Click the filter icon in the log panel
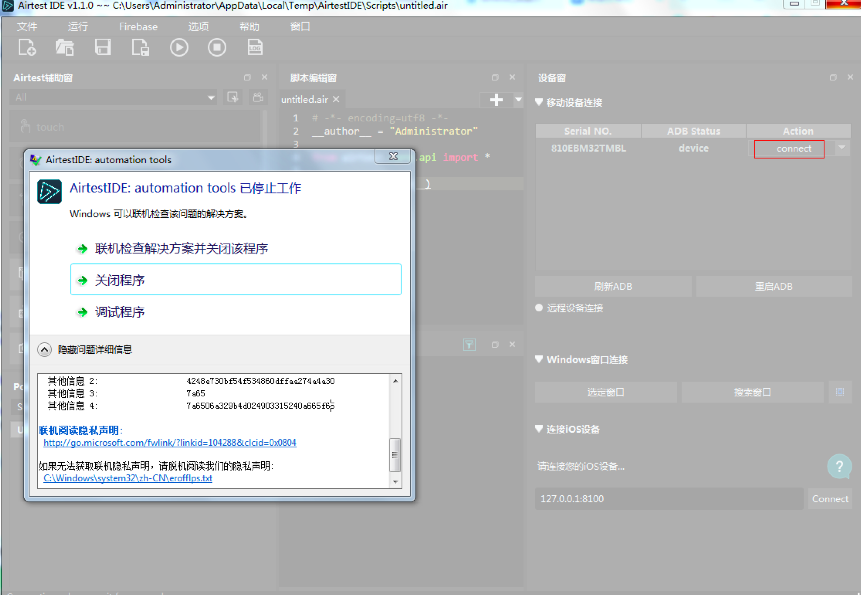The image size is (861, 595). coord(469,345)
